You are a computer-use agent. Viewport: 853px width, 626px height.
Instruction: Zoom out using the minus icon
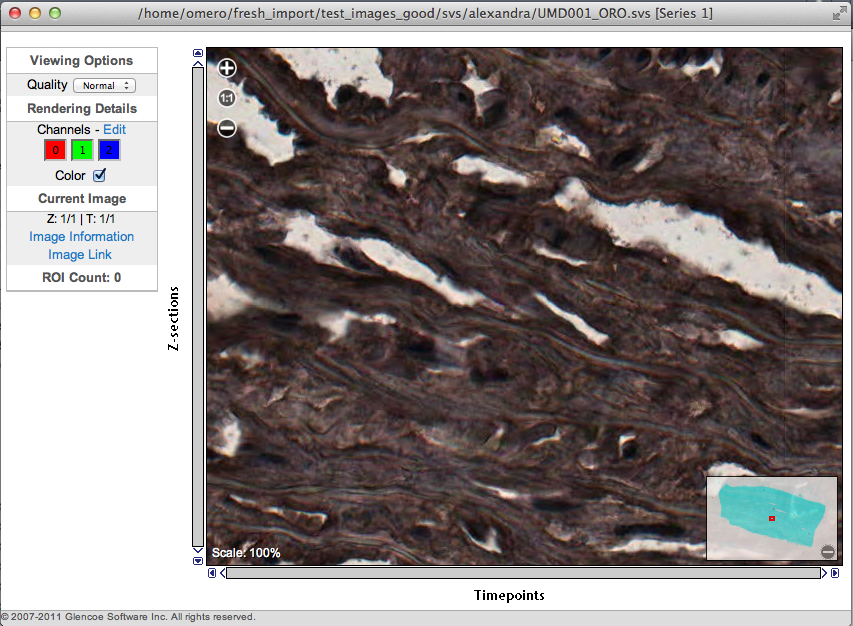(227, 128)
